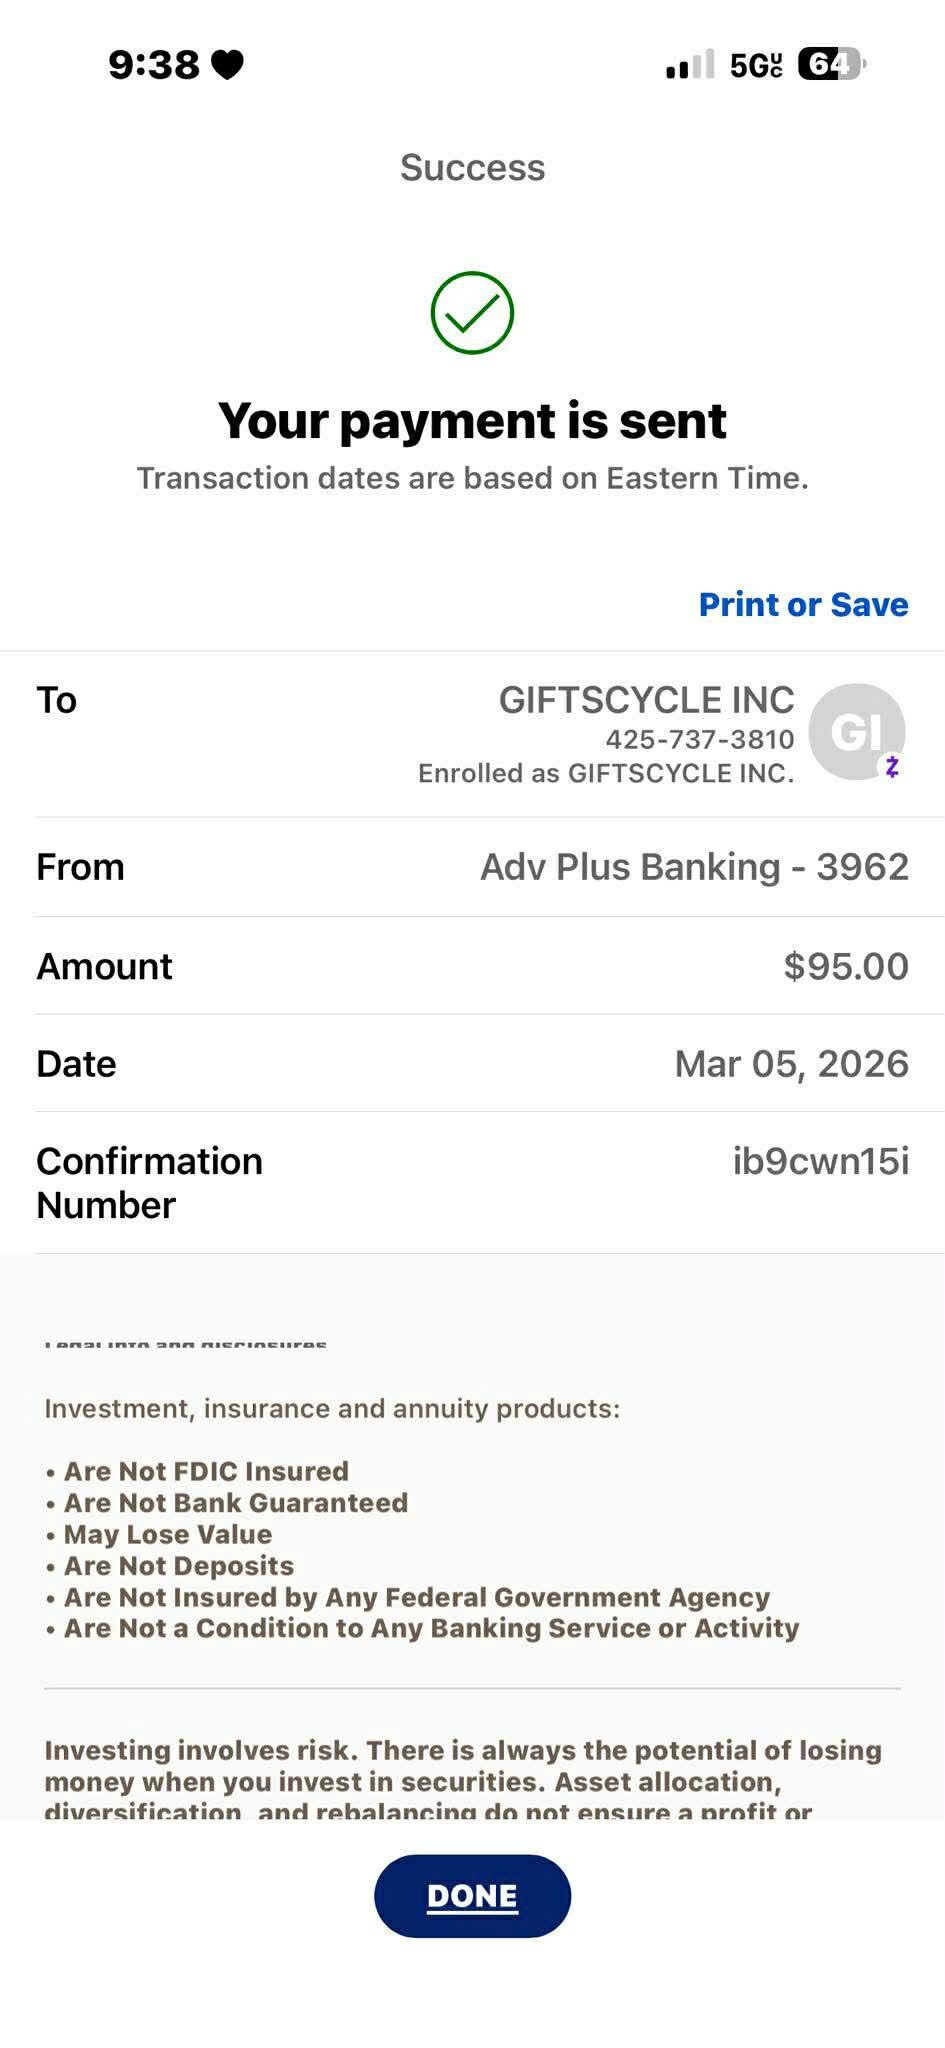Tap the $95.00 amount value
The width and height of the screenshot is (945, 2048).
click(846, 966)
